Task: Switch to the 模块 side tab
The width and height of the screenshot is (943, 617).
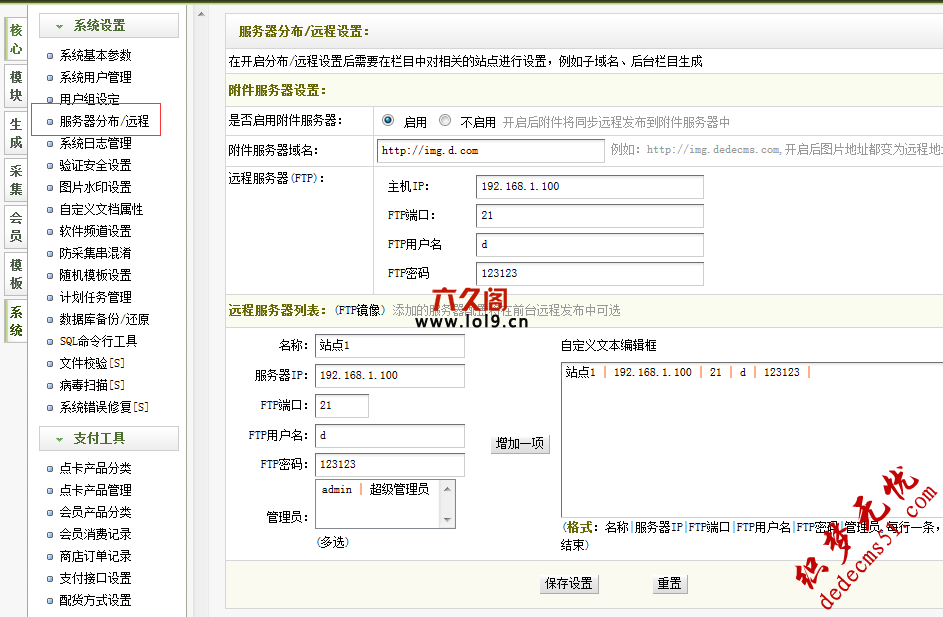Action: click(16, 87)
